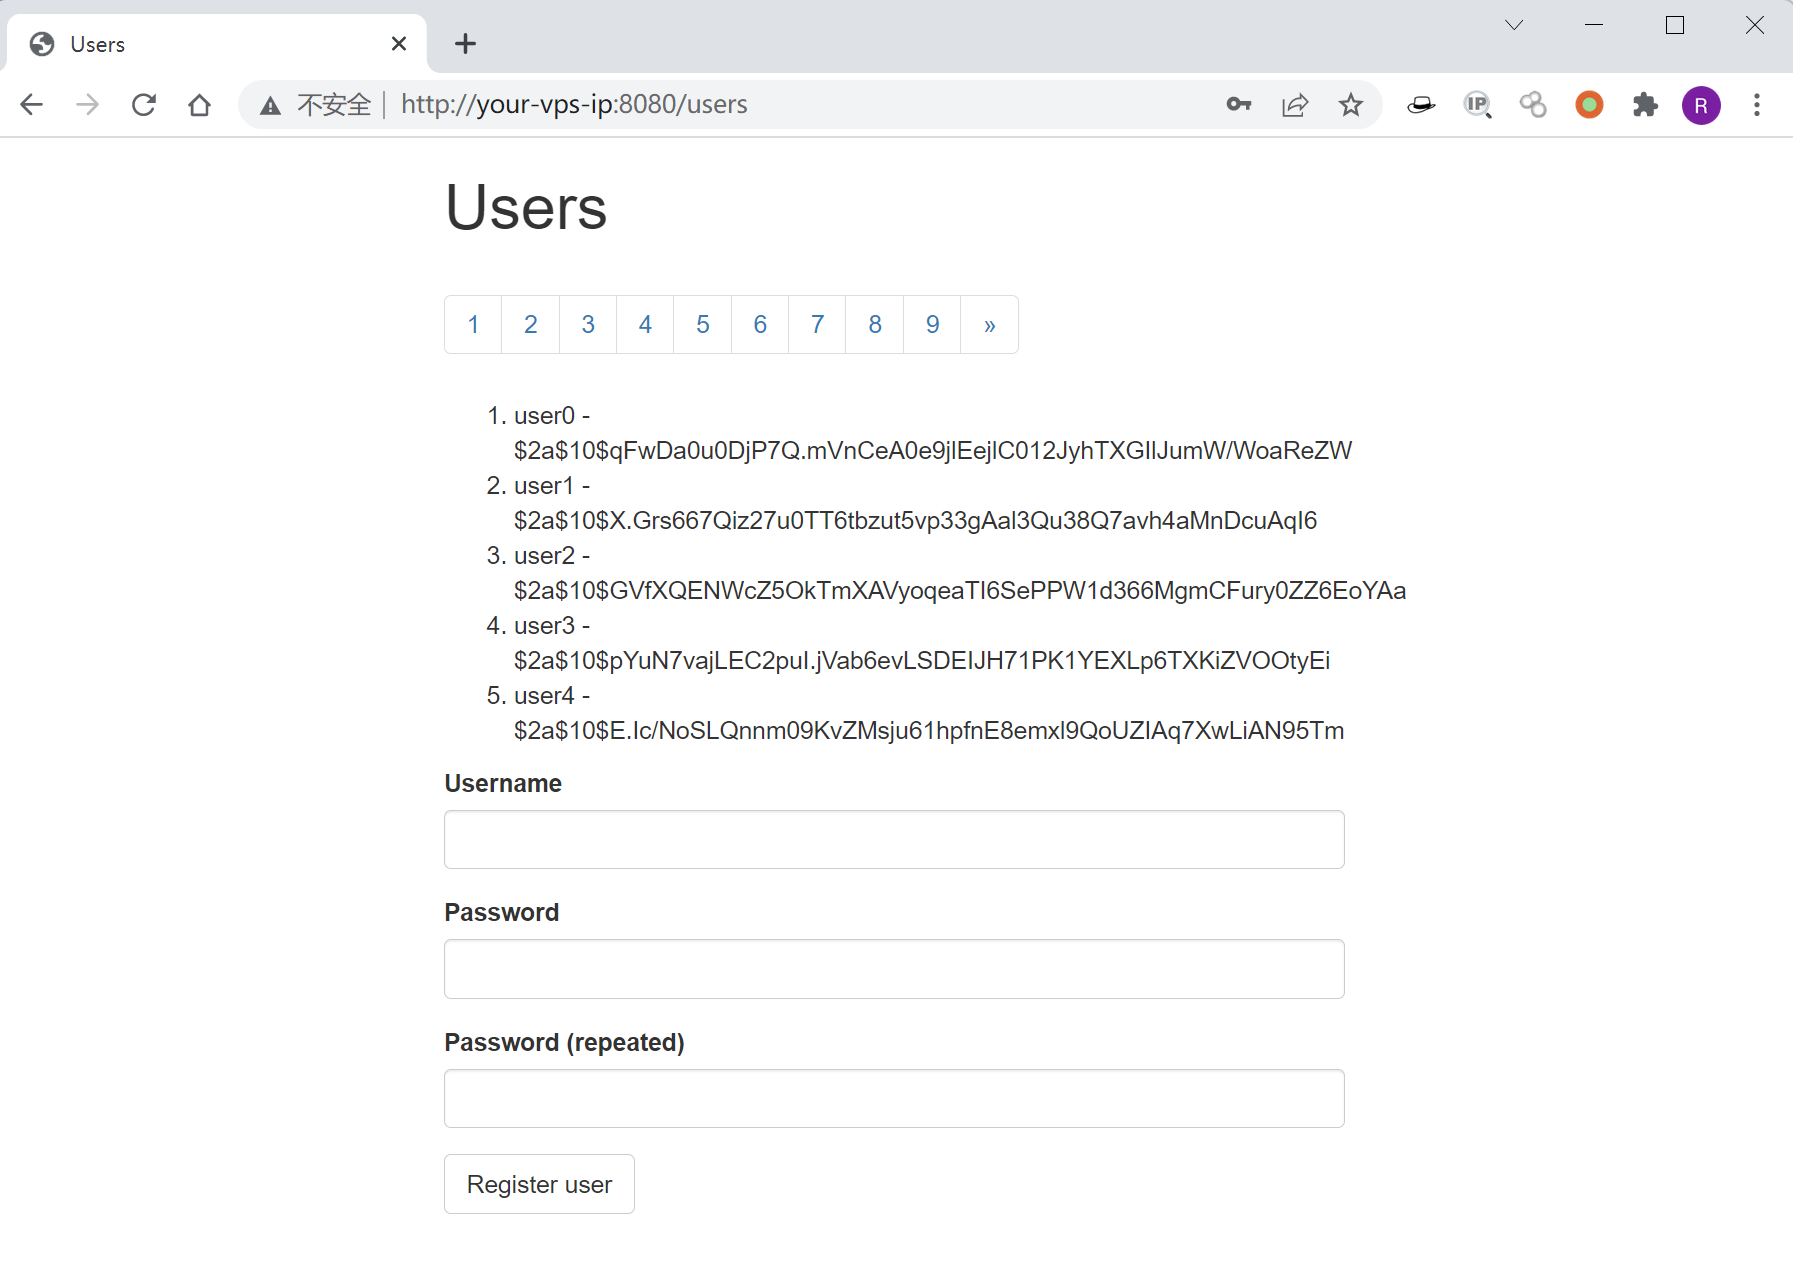Click the Password (repeated) field
The height and width of the screenshot is (1284, 1793).
[894, 1099]
